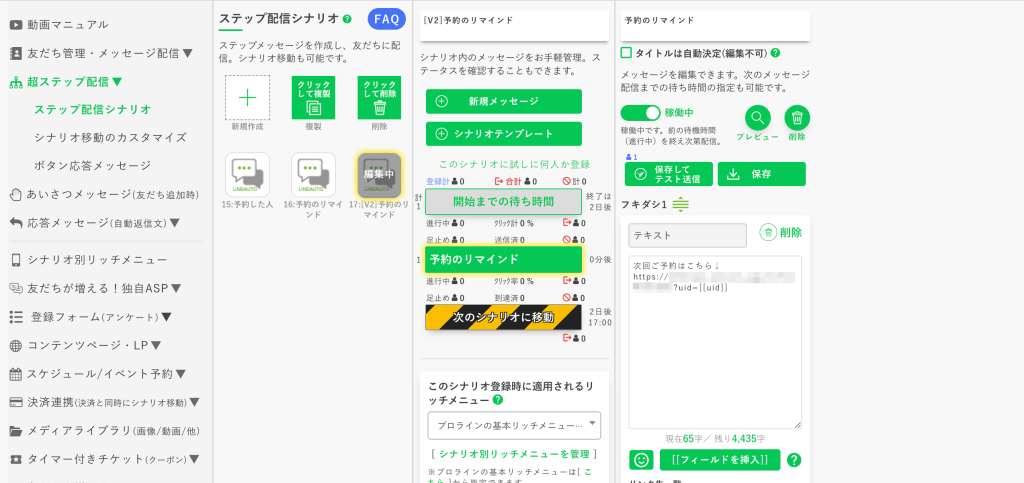Viewport: 1024px width, 483px height.
Task: Click the plus box for 新規作成
Action: tap(248, 98)
